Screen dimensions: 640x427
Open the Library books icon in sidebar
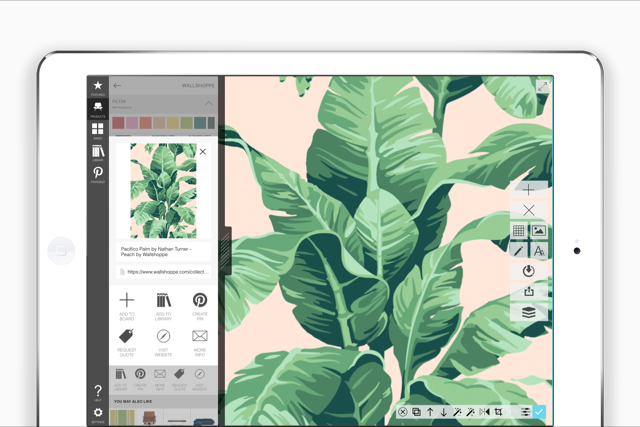(x=98, y=153)
